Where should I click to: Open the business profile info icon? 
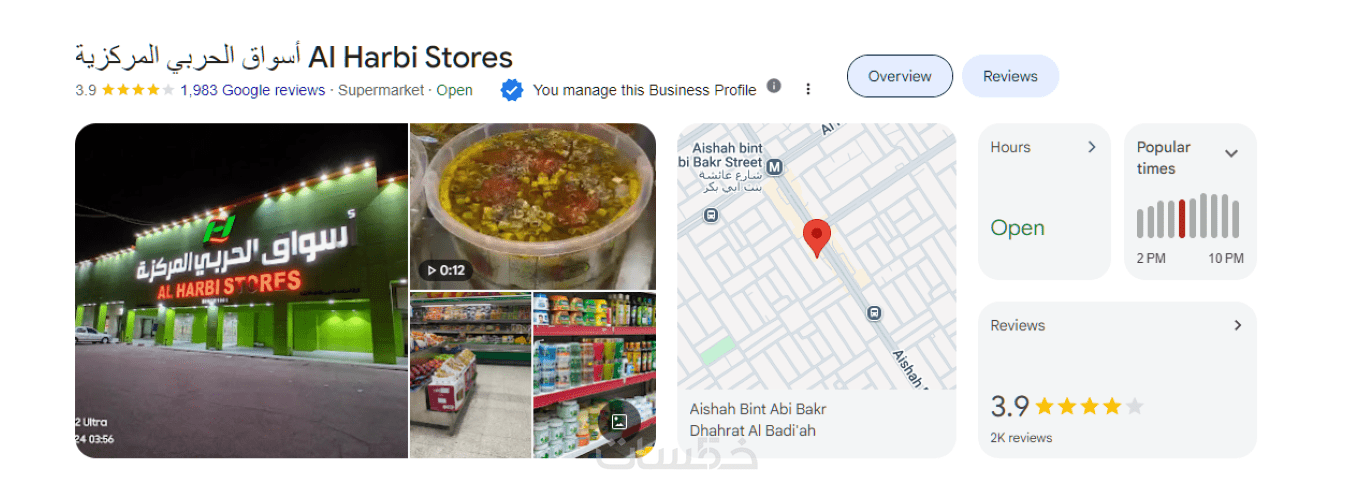coord(774,86)
